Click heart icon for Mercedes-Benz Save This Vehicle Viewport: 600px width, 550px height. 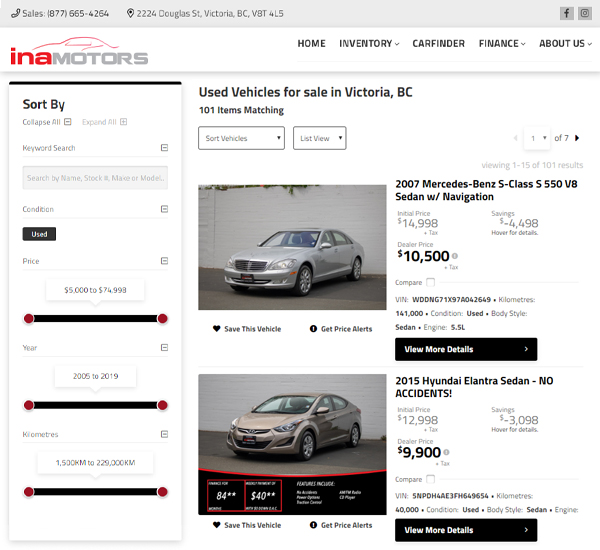tap(217, 329)
